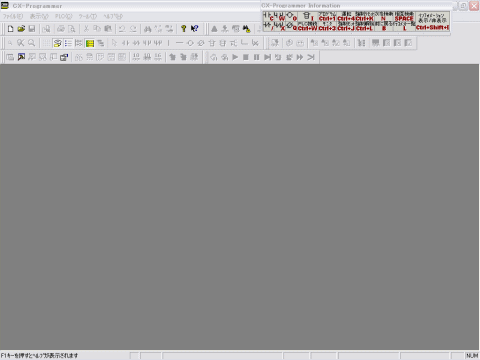Click the Find binoculars icon
Image resolution: width=480 pixels, height=360 pixels.
point(148,29)
